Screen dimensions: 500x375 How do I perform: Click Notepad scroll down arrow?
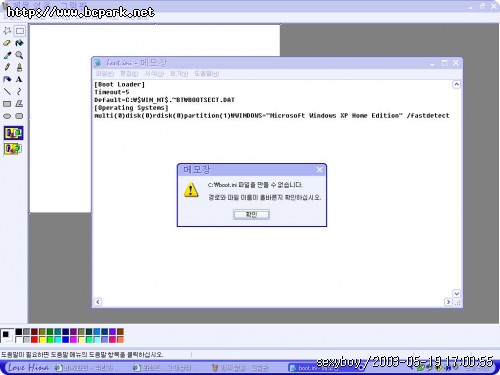456,293
